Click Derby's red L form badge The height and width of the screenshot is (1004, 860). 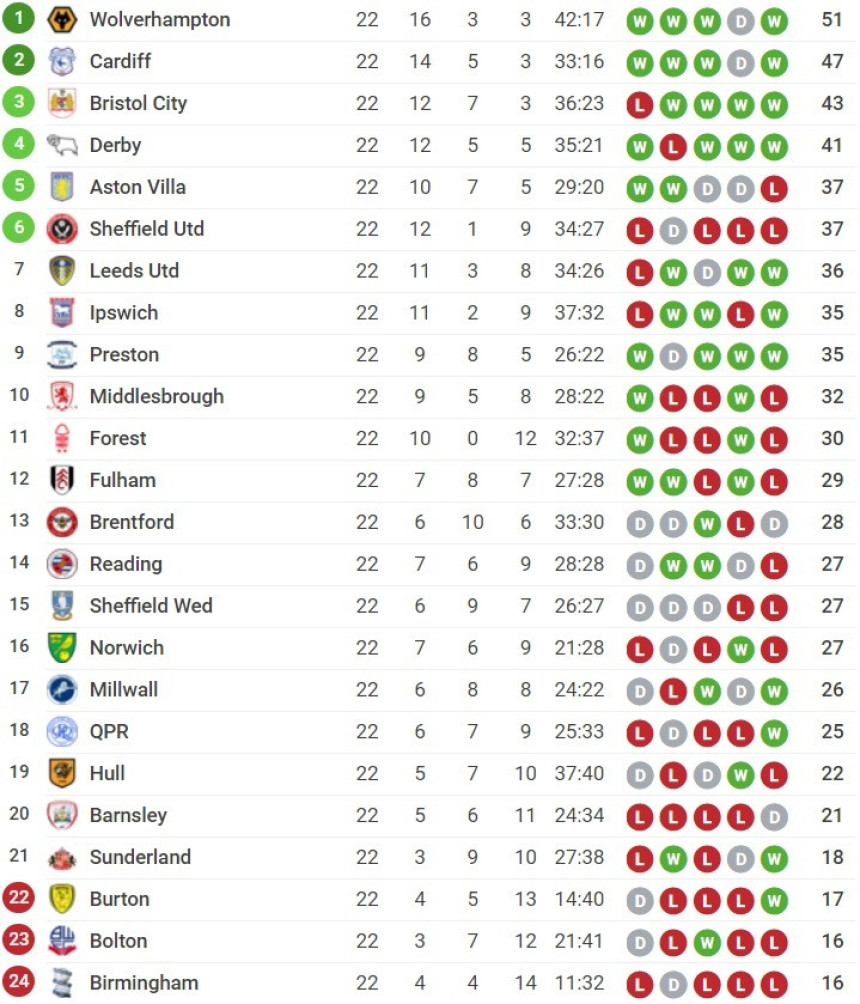tap(673, 148)
